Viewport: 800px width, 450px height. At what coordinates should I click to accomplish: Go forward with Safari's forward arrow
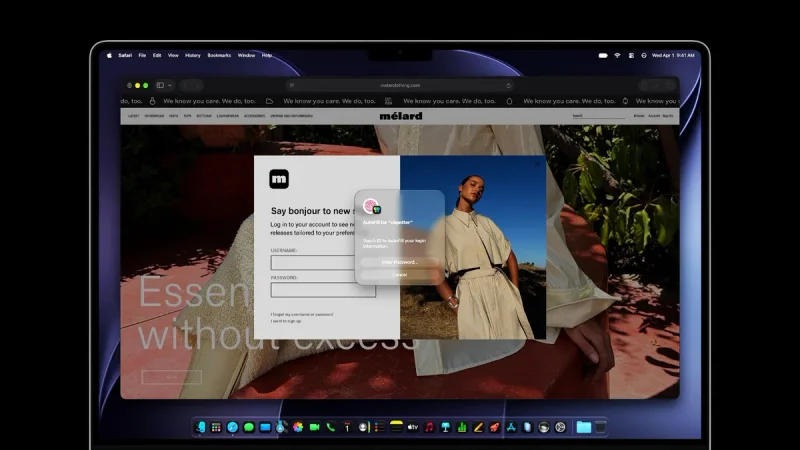point(198,85)
